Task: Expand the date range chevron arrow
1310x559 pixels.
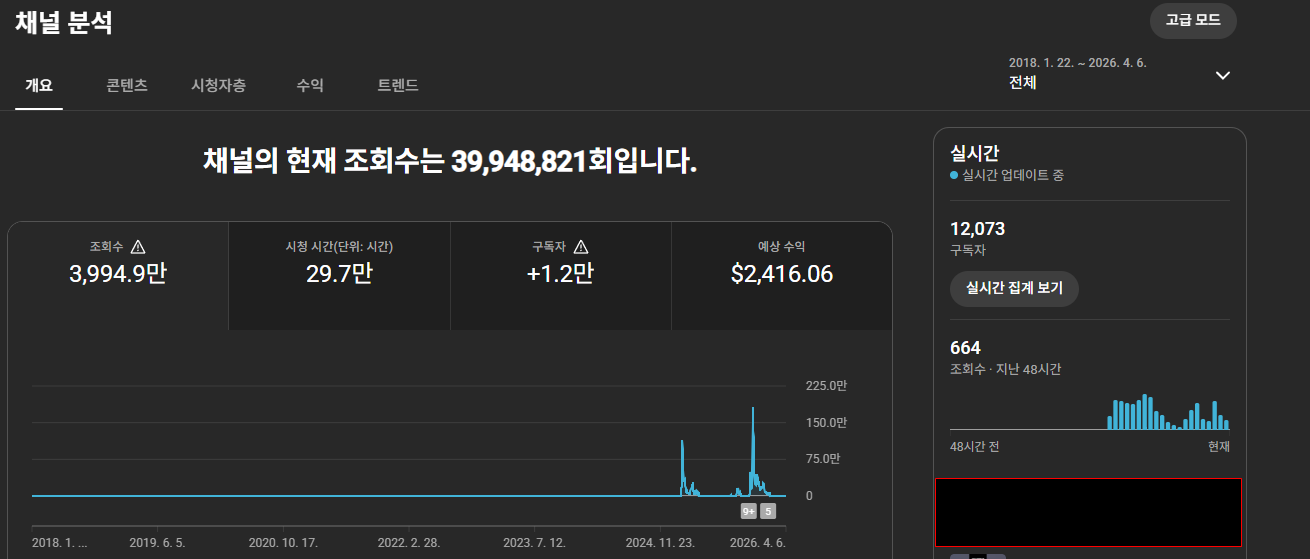Action: [x=1222, y=75]
